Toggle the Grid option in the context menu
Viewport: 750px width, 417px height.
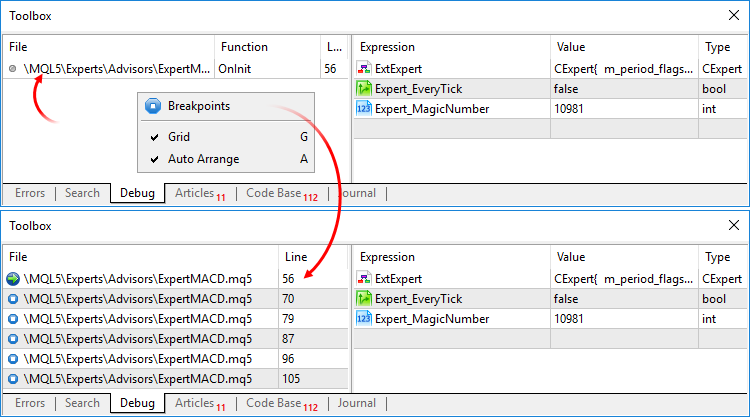pyautogui.click(x=179, y=137)
